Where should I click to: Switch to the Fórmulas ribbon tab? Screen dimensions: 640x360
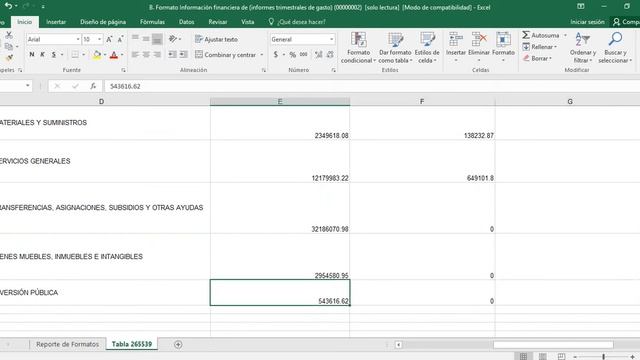coord(152,22)
